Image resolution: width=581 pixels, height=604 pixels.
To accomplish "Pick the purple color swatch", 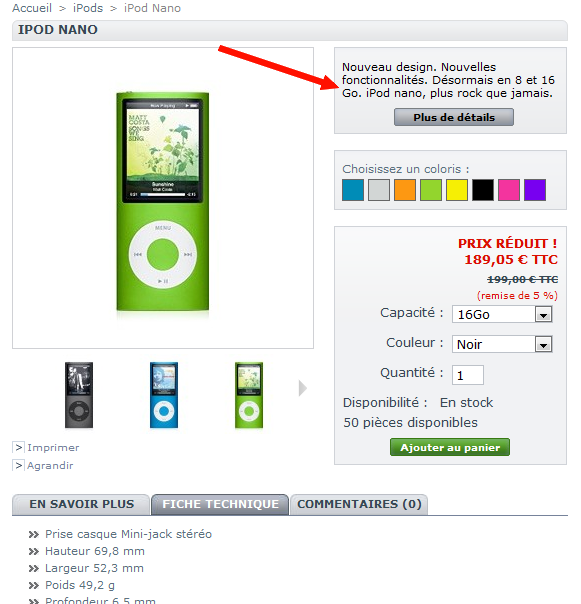I will point(535,190).
